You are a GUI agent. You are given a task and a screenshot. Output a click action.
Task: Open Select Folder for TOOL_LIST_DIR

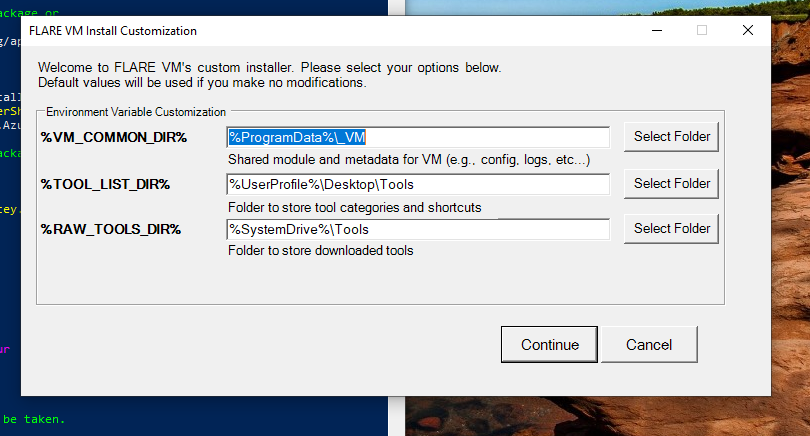[672, 183]
